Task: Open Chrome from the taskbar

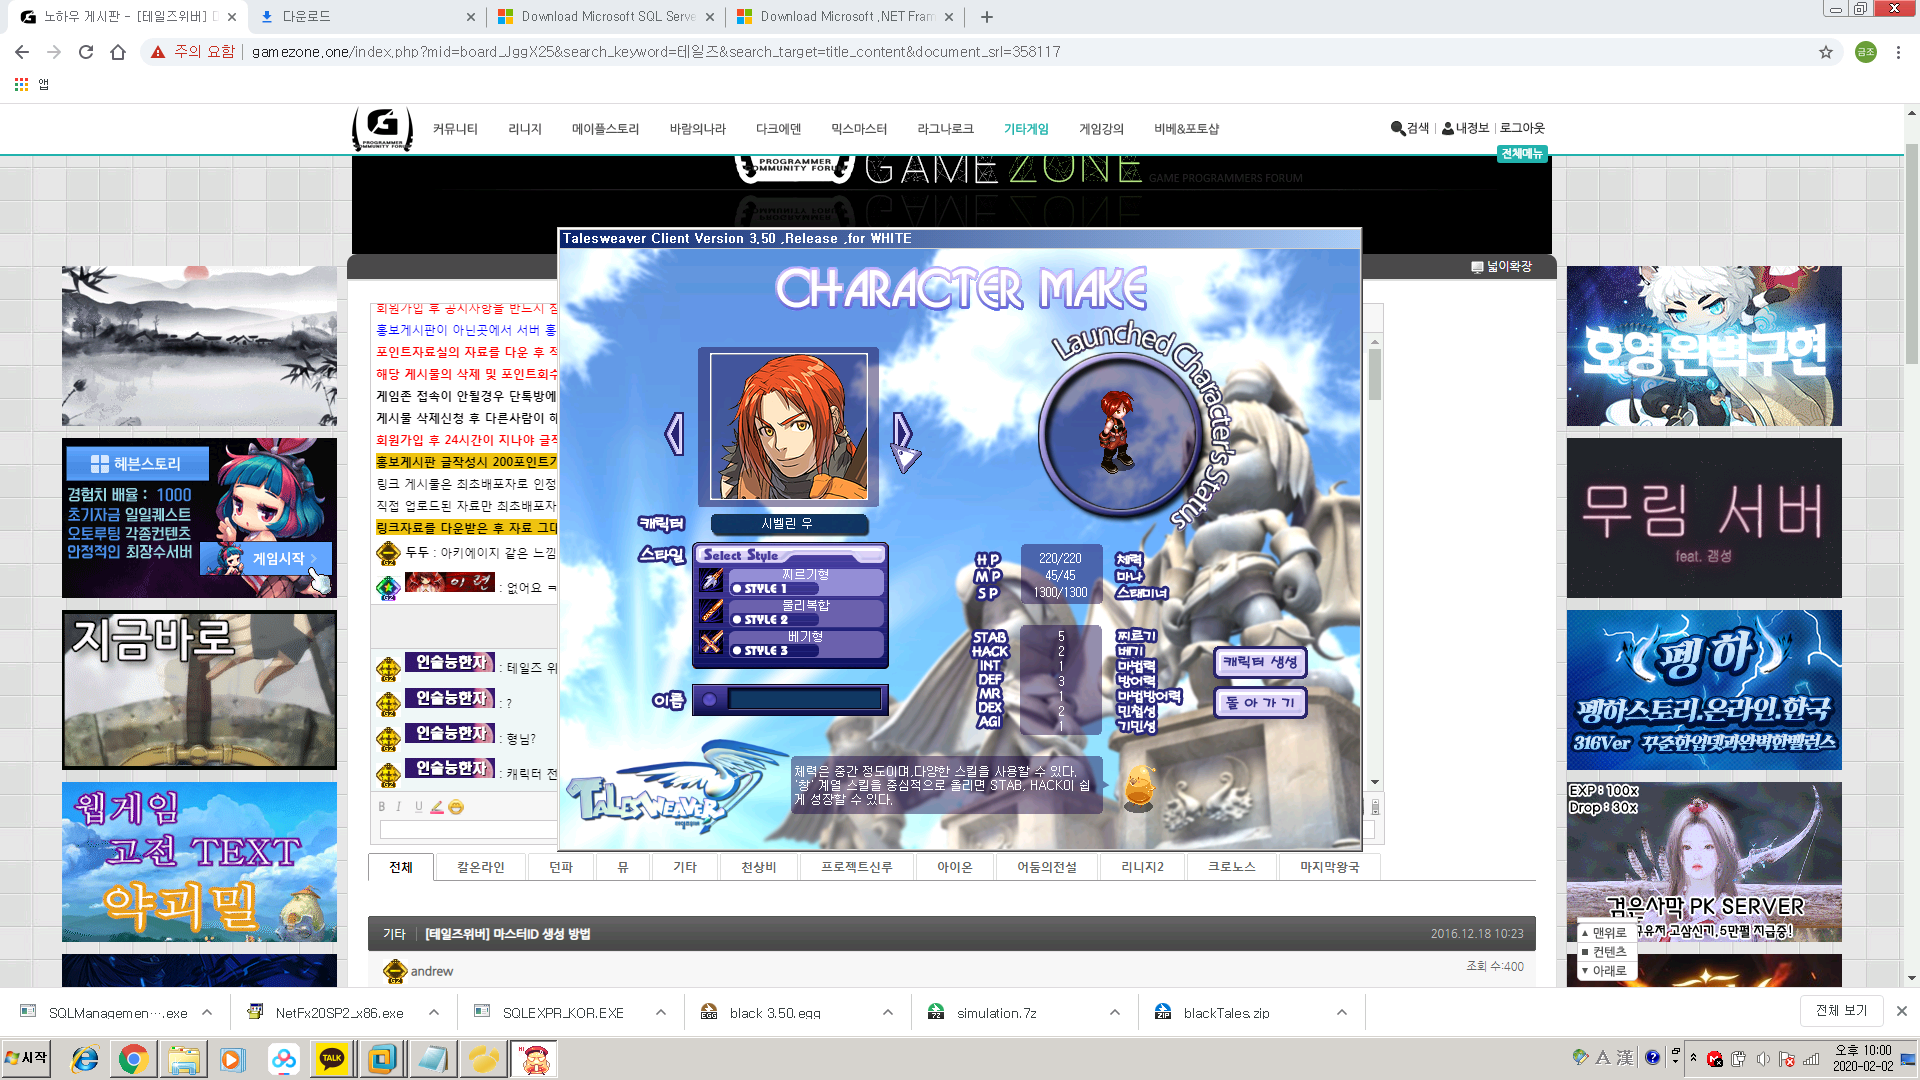Action: click(x=133, y=1059)
